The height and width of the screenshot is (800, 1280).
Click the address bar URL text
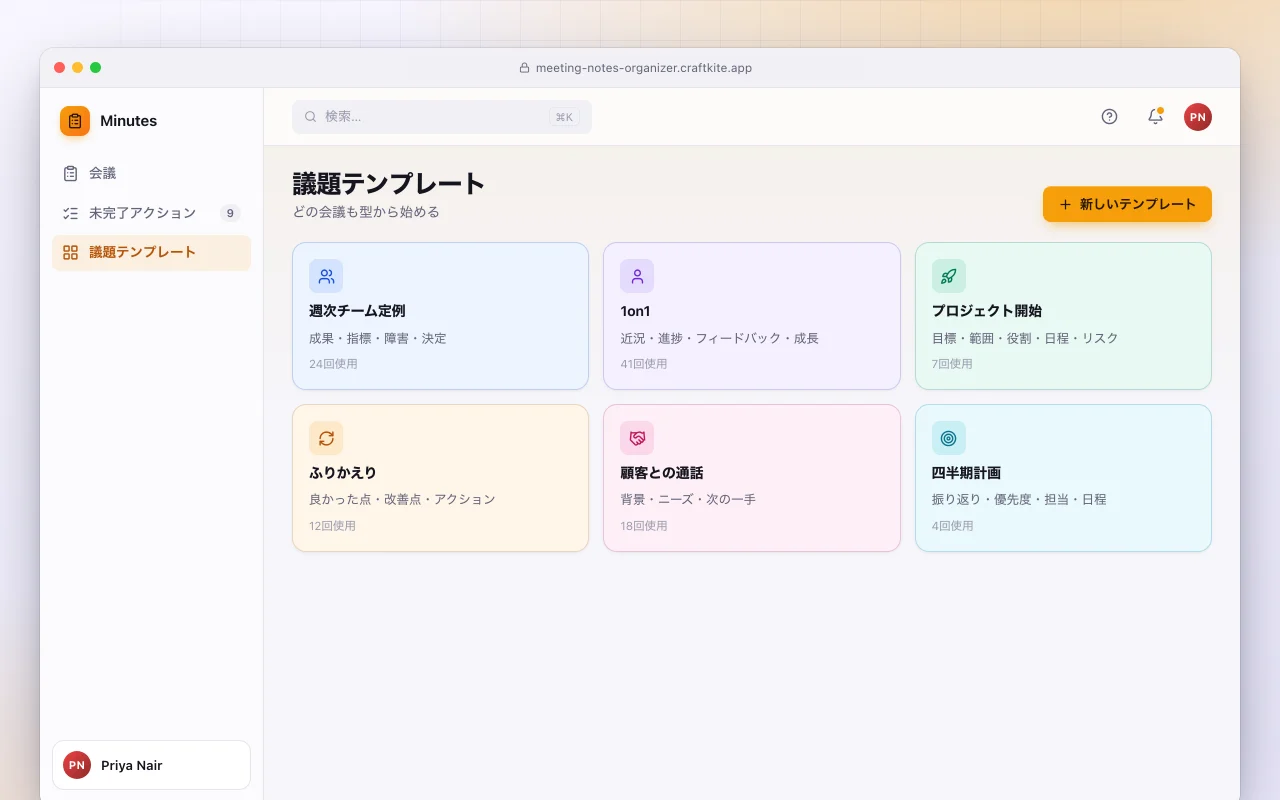pos(644,68)
